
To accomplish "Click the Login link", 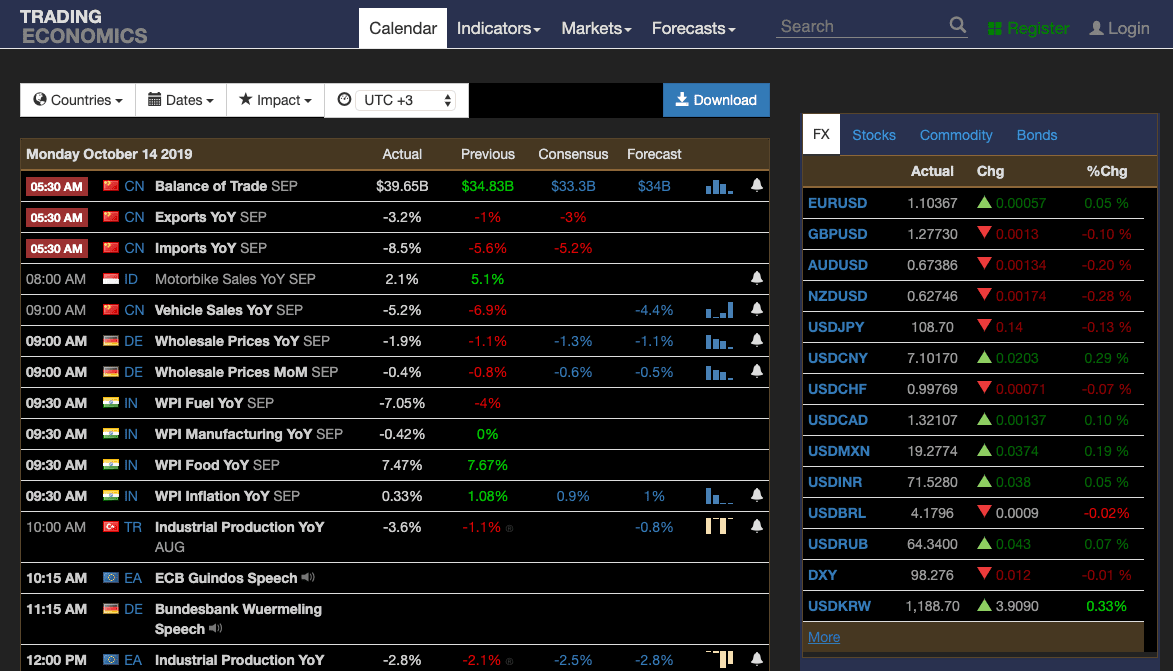I will (x=1119, y=28).
